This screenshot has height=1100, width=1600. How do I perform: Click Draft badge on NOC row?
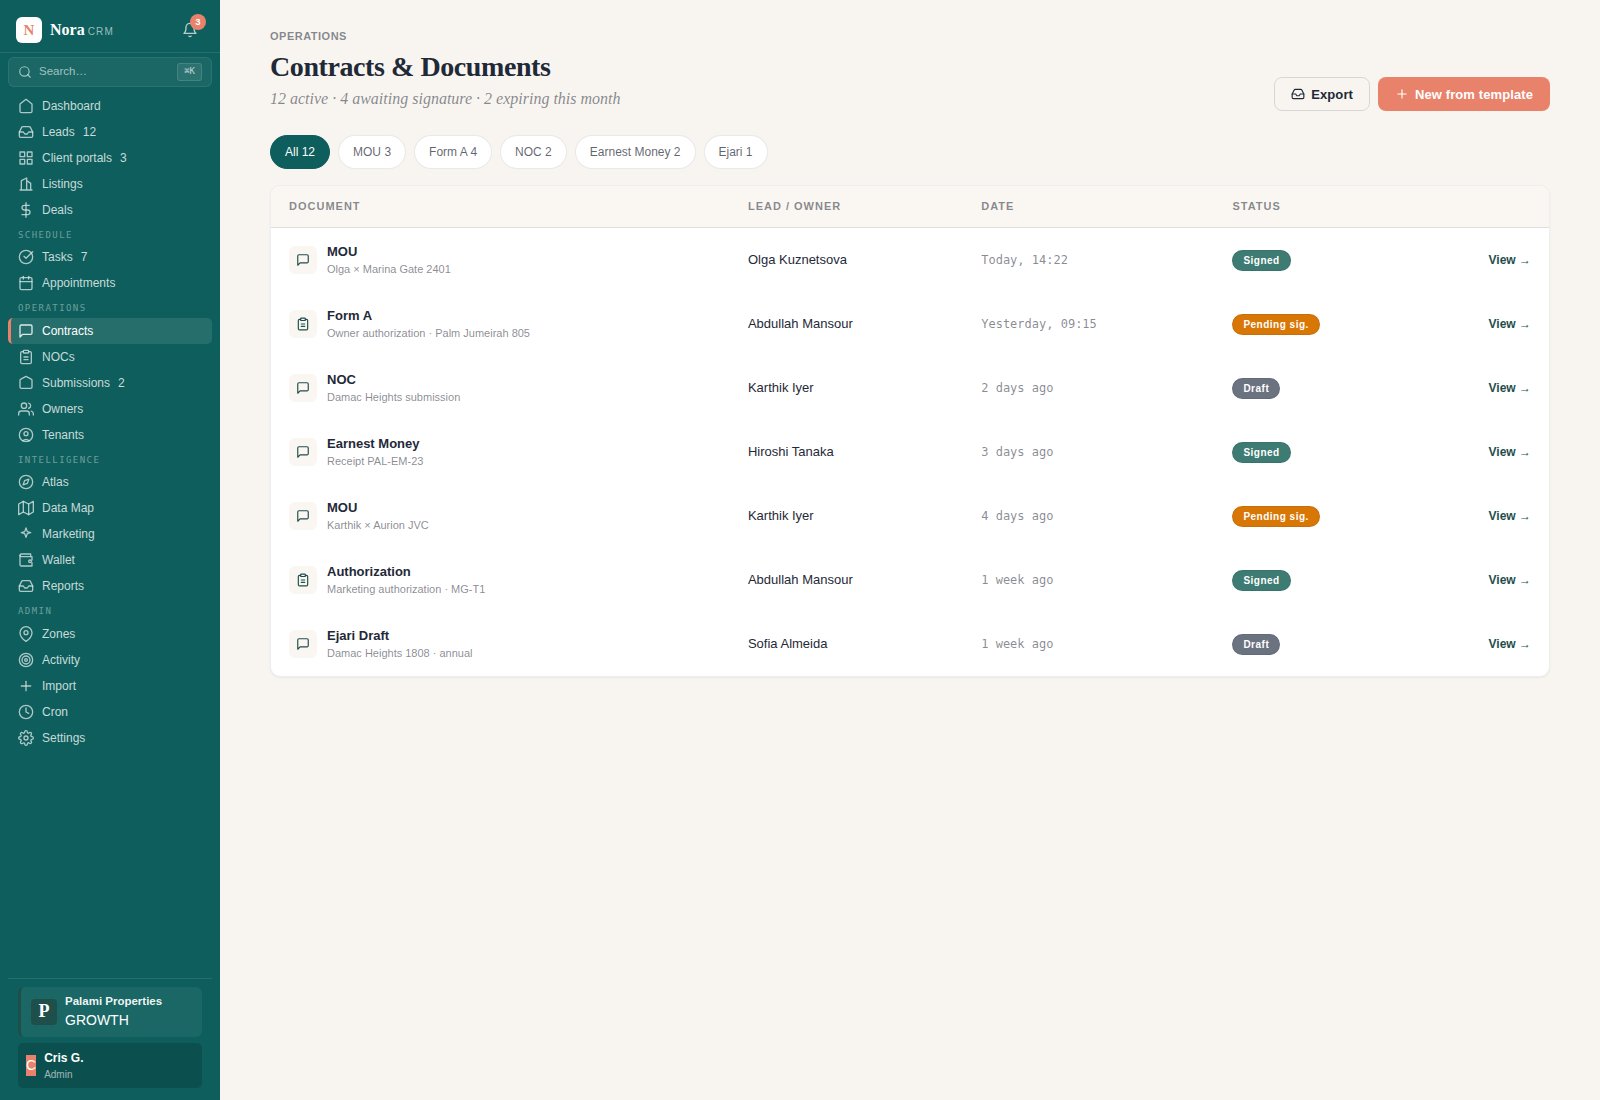point(1256,388)
